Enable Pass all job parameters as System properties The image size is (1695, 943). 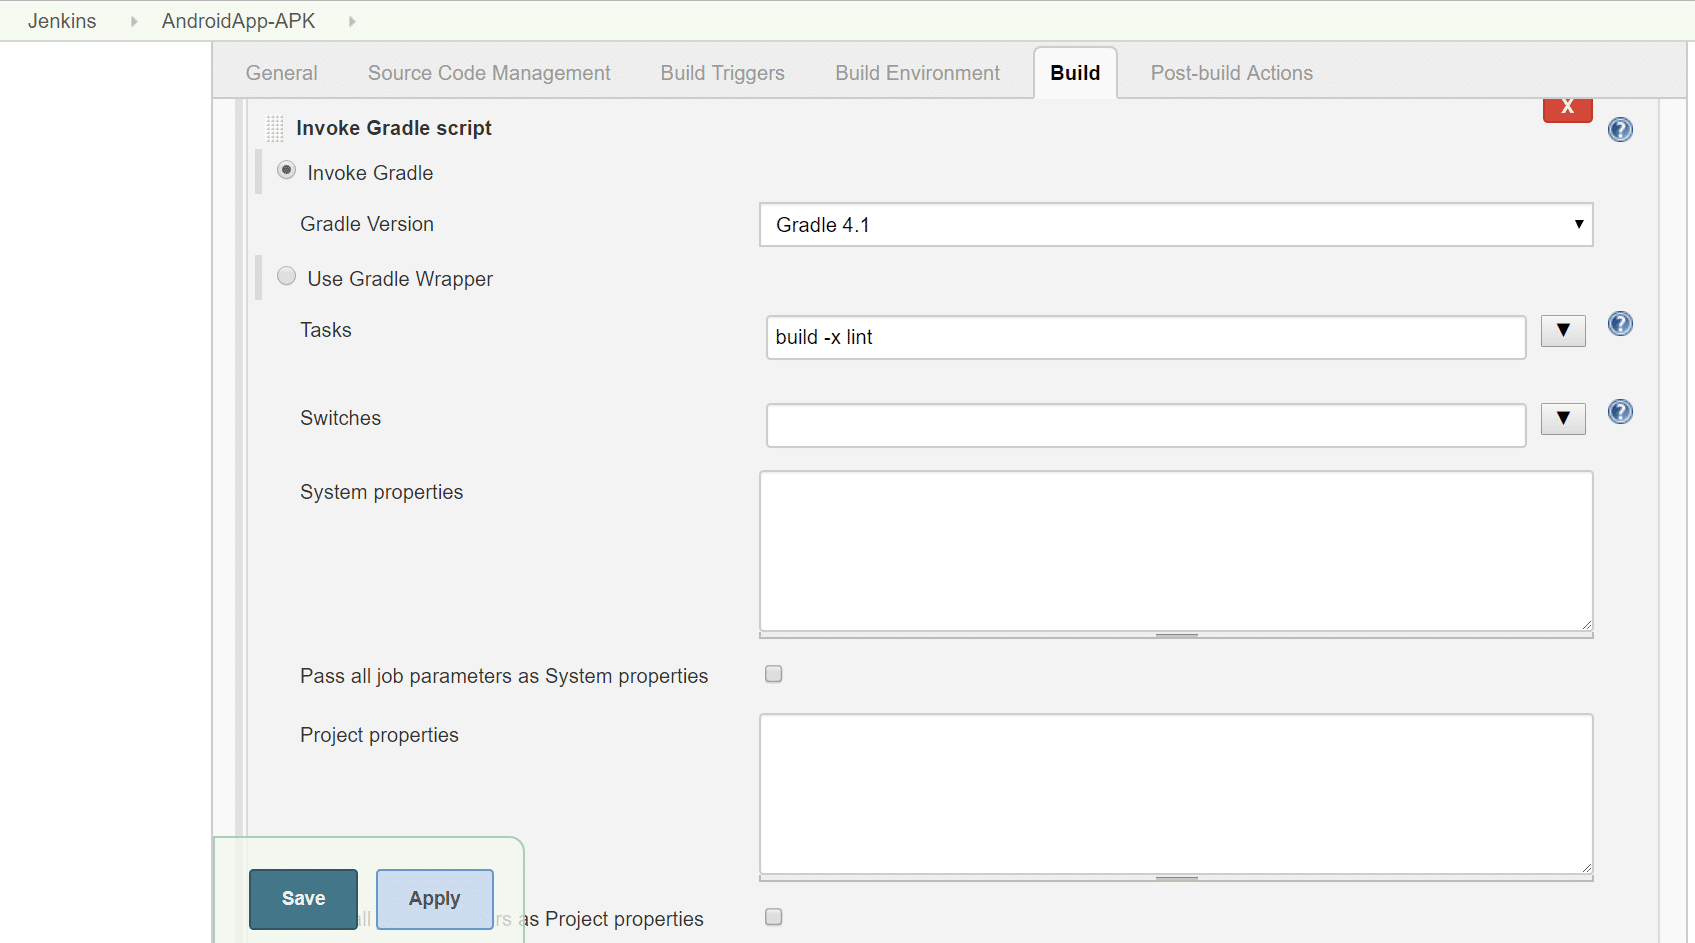774,674
